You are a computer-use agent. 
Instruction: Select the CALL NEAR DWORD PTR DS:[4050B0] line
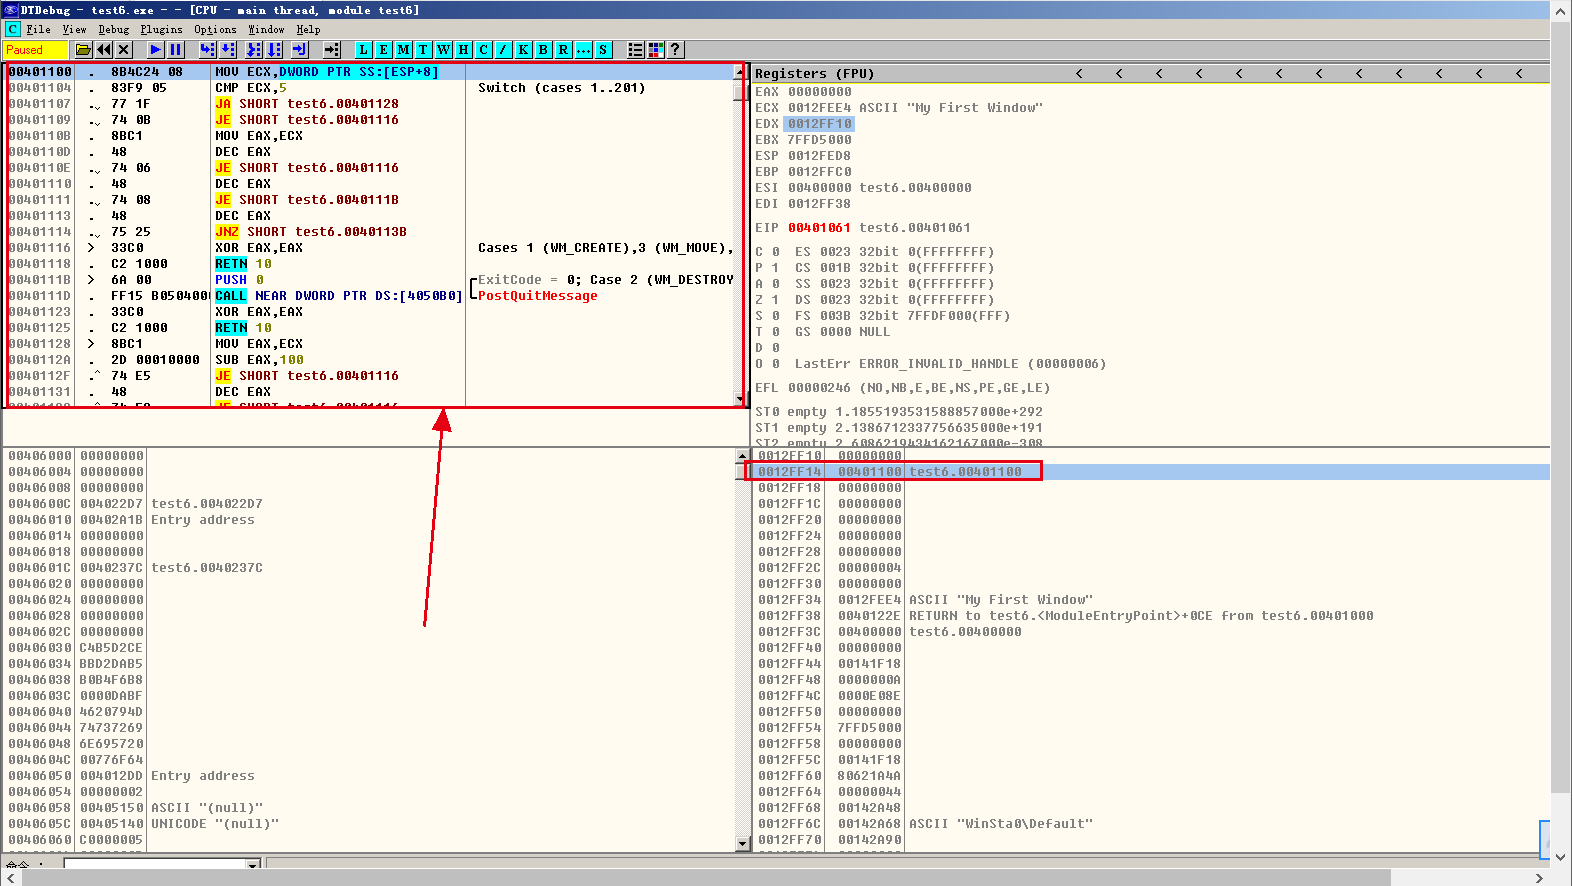(x=339, y=296)
